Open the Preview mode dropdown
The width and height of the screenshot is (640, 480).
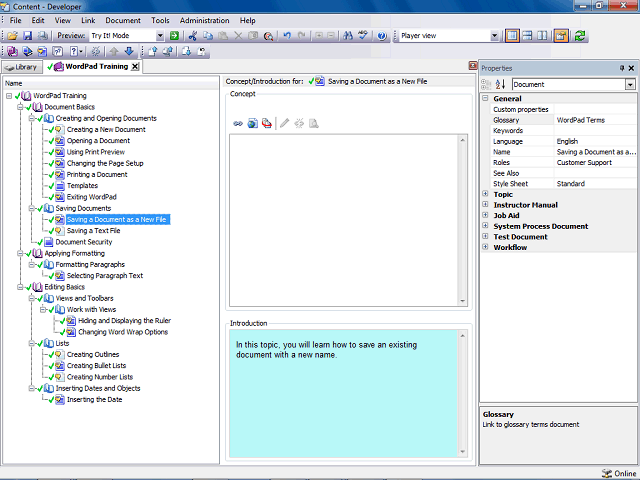[x=160, y=36]
